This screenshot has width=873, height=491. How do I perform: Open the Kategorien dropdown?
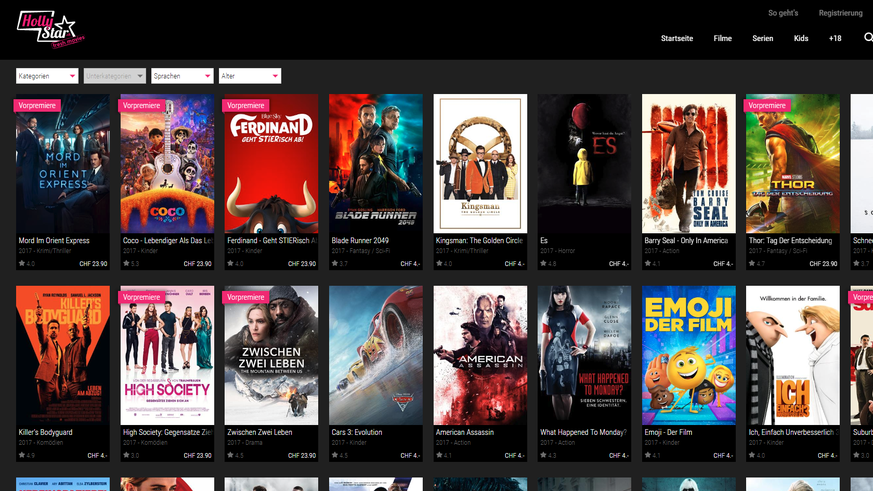[x=47, y=76]
